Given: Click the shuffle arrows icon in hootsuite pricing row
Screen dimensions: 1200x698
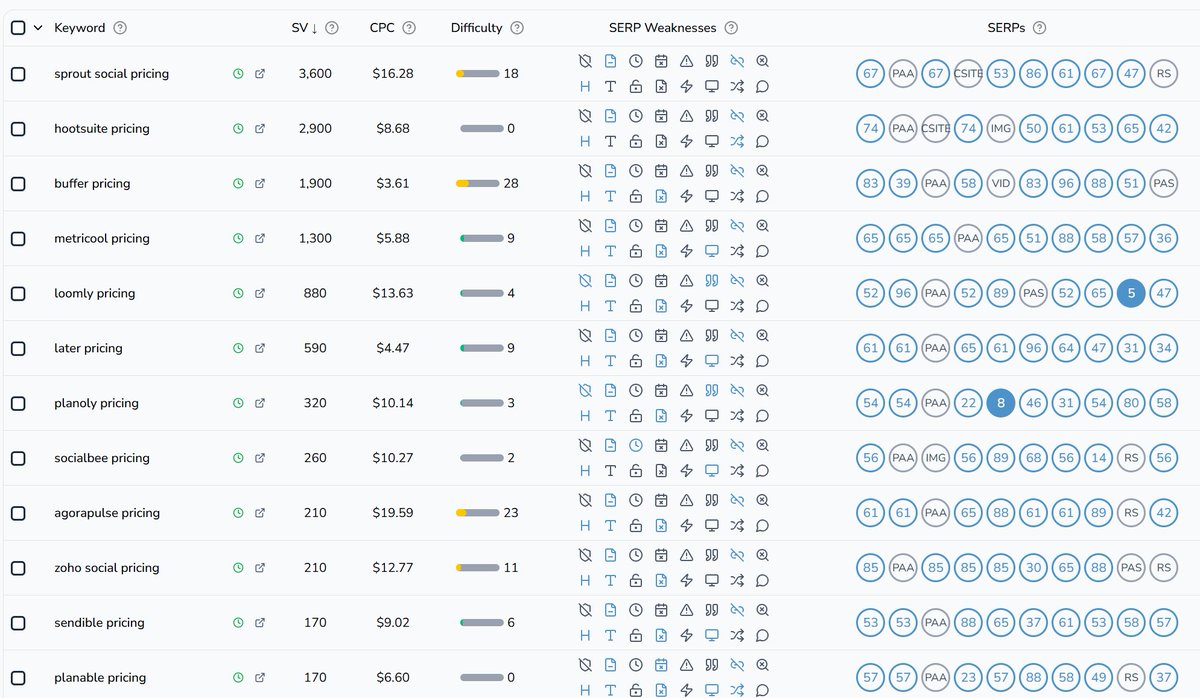Looking at the screenshot, I should pyautogui.click(x=737, y=142).
